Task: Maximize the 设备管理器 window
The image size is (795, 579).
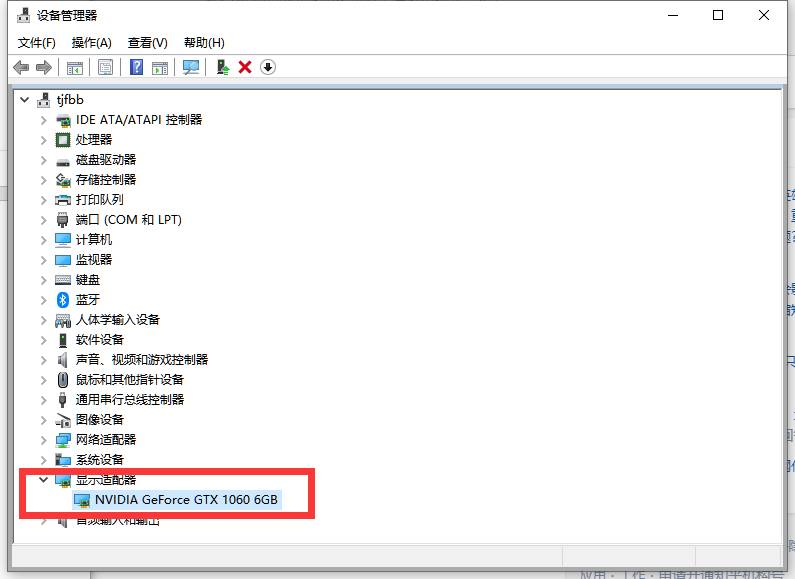Action: point(718,15)
